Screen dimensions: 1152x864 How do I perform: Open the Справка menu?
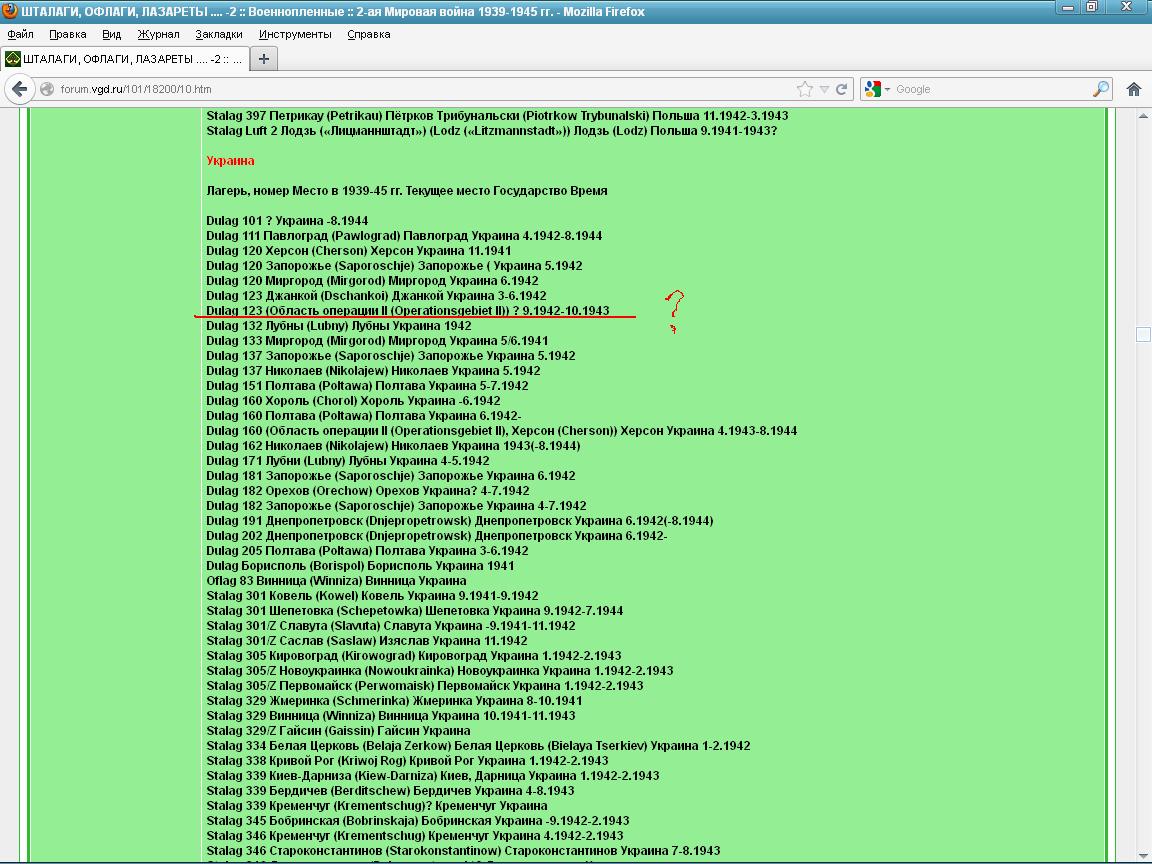tap(368, 34)
